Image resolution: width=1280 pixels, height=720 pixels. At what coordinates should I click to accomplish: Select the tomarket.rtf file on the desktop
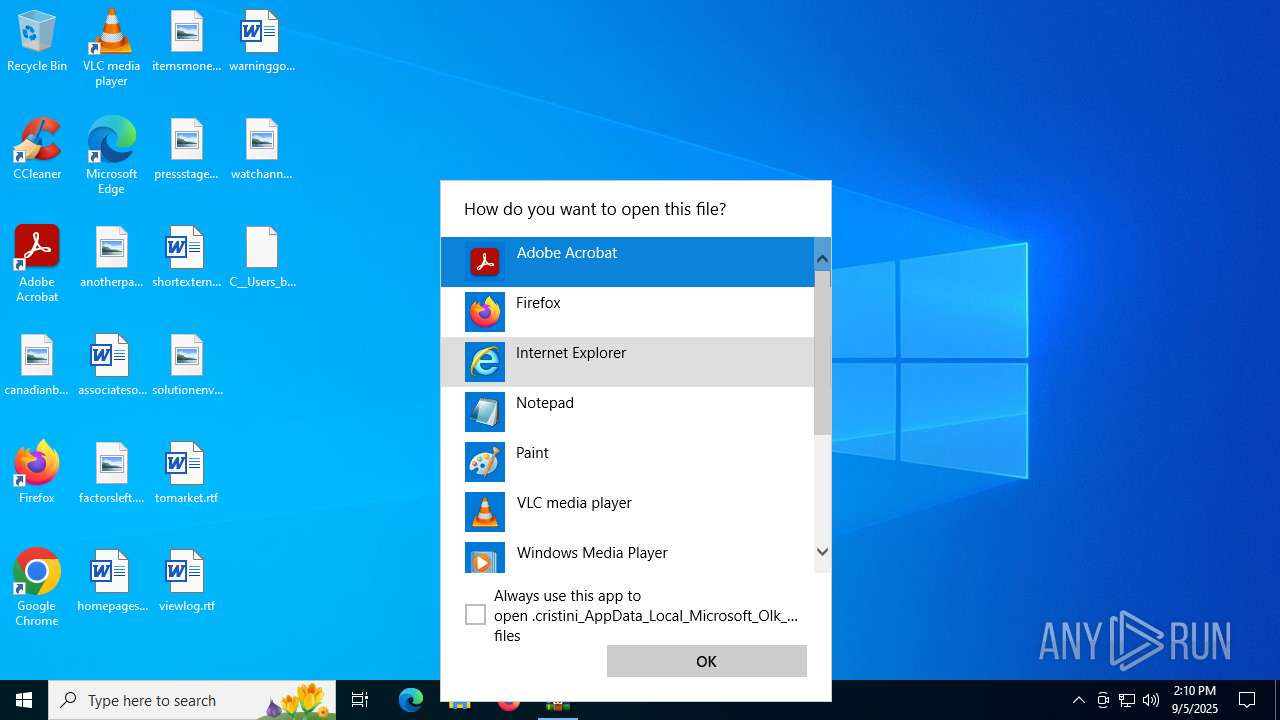tap(186, 473)
